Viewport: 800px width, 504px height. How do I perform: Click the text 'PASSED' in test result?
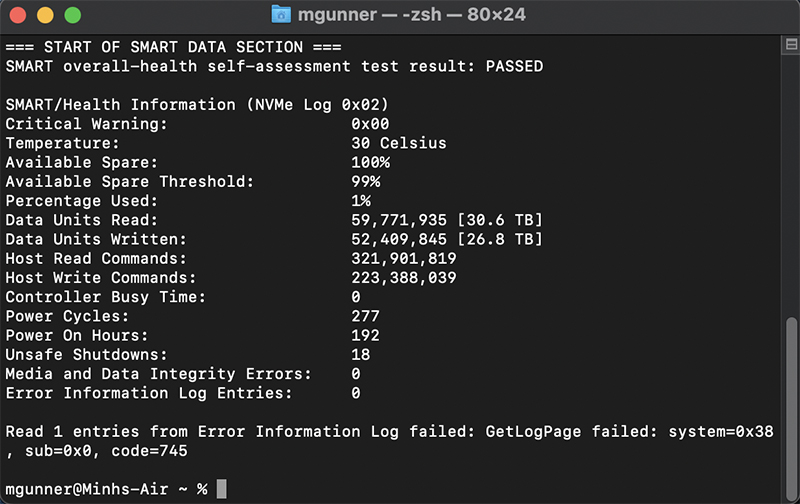tap(514, 66)
